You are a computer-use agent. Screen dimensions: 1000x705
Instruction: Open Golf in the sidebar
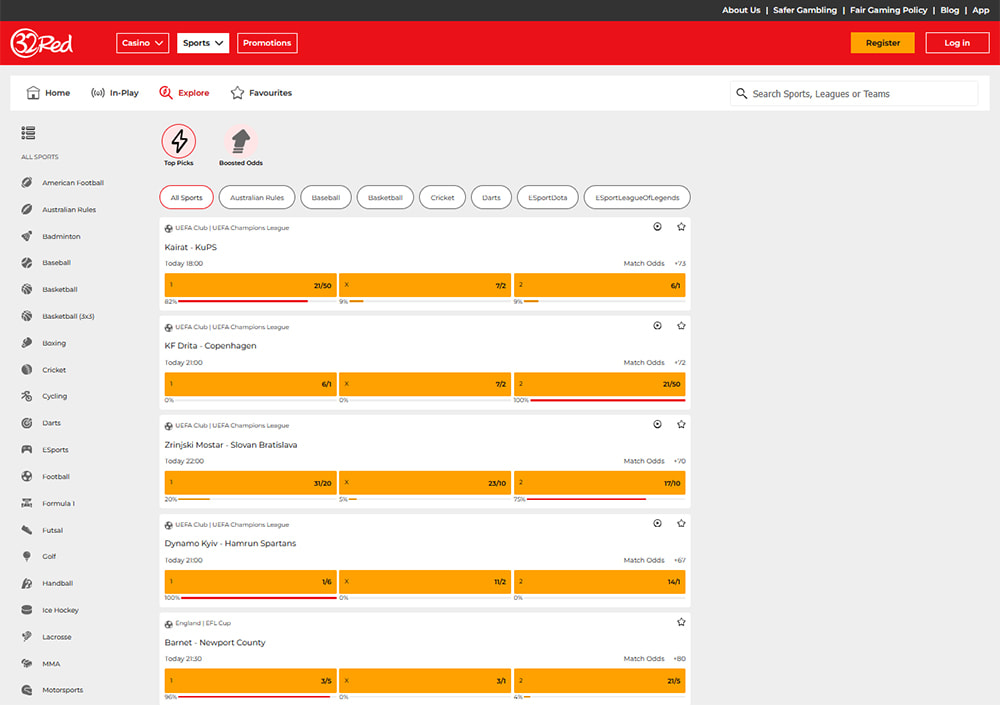38,556
